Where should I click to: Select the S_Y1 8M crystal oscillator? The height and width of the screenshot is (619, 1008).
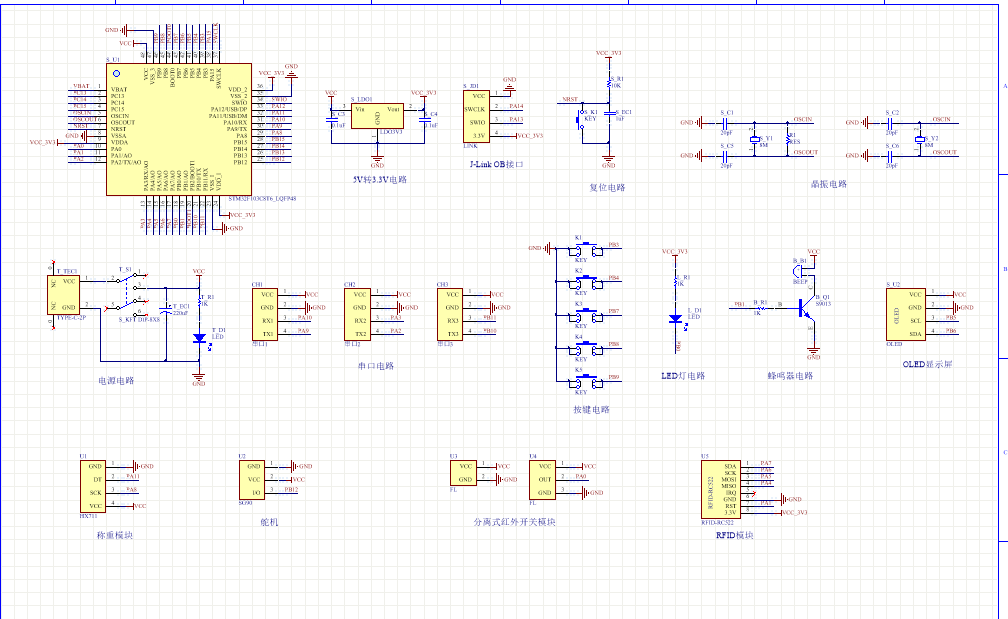click(x=755, y=141)
